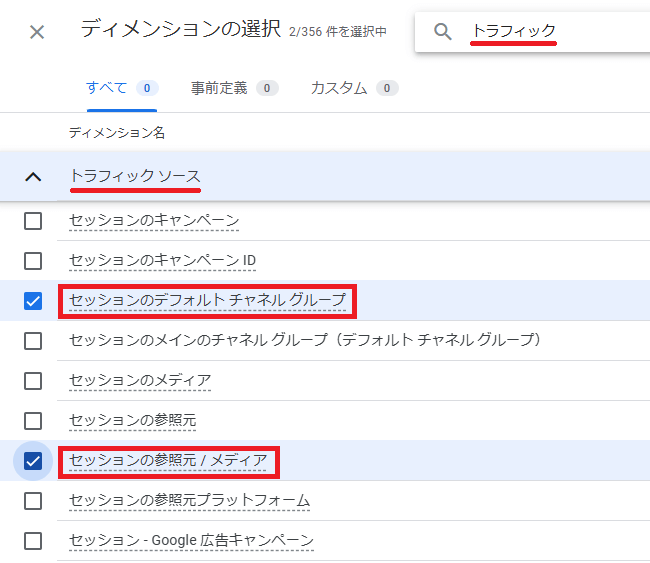Screen dimensions: 650x563
Task: Uncheck セッションのデフォルト チャネル グループ checkbox
Action: click(33, 300)
